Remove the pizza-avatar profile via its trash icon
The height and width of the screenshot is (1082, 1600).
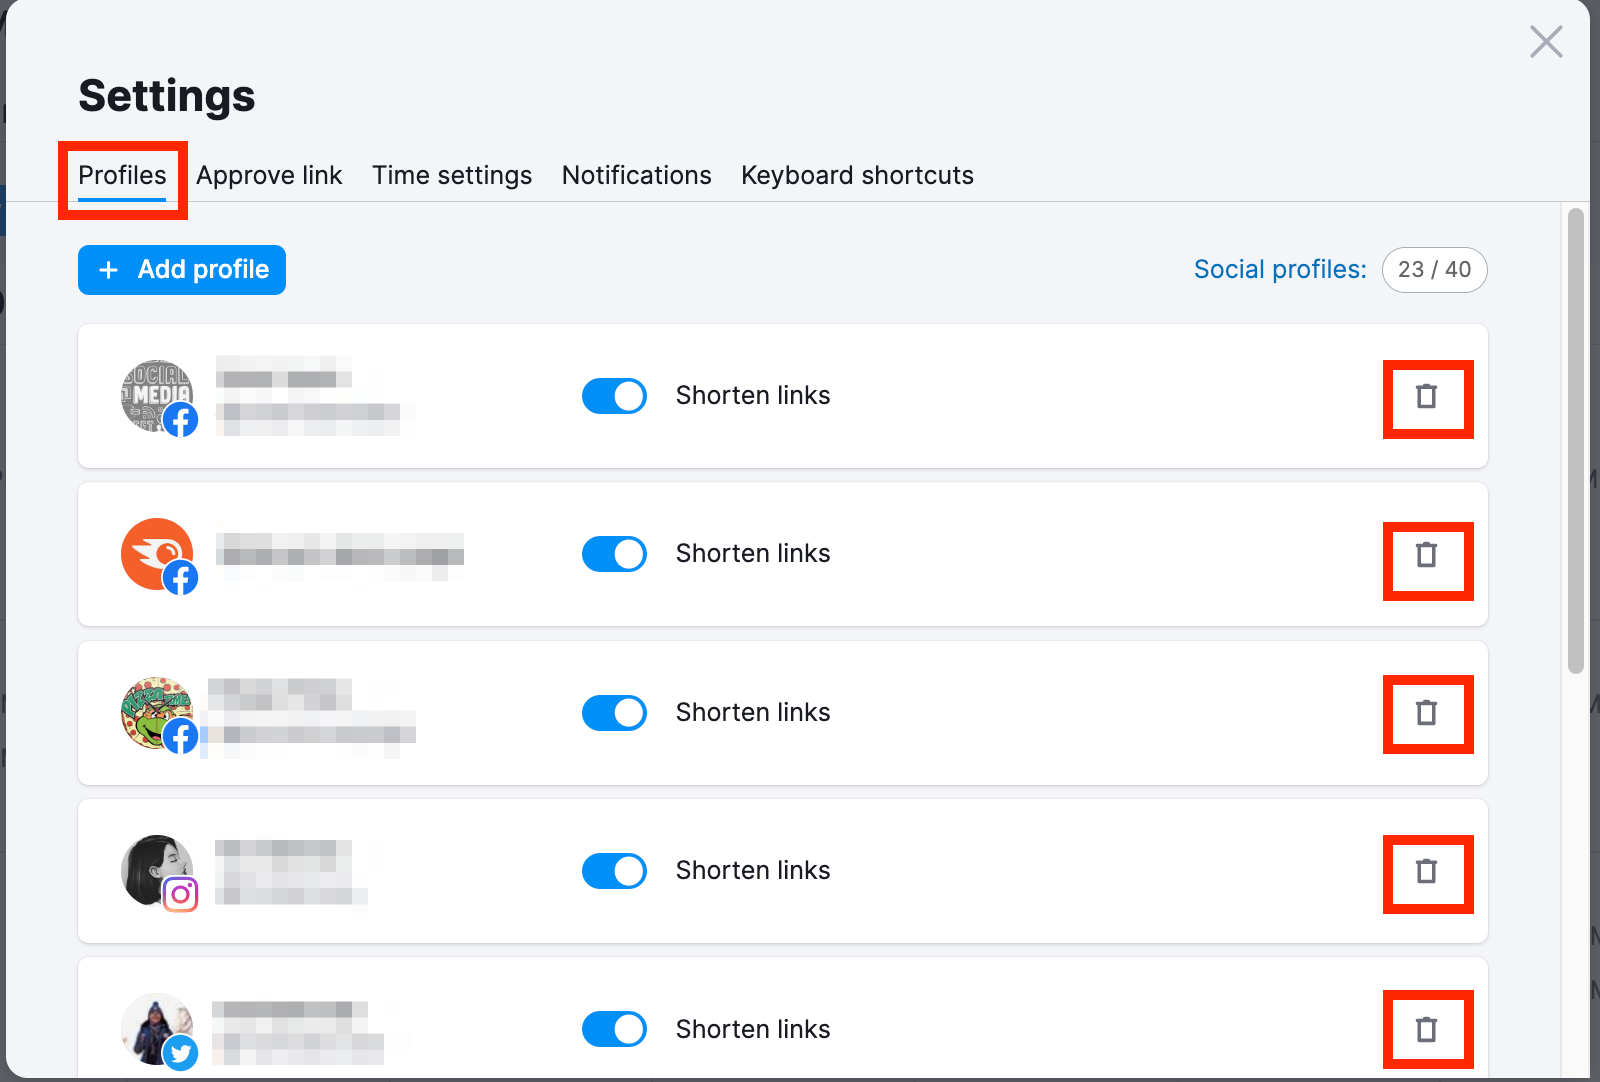1428,714
